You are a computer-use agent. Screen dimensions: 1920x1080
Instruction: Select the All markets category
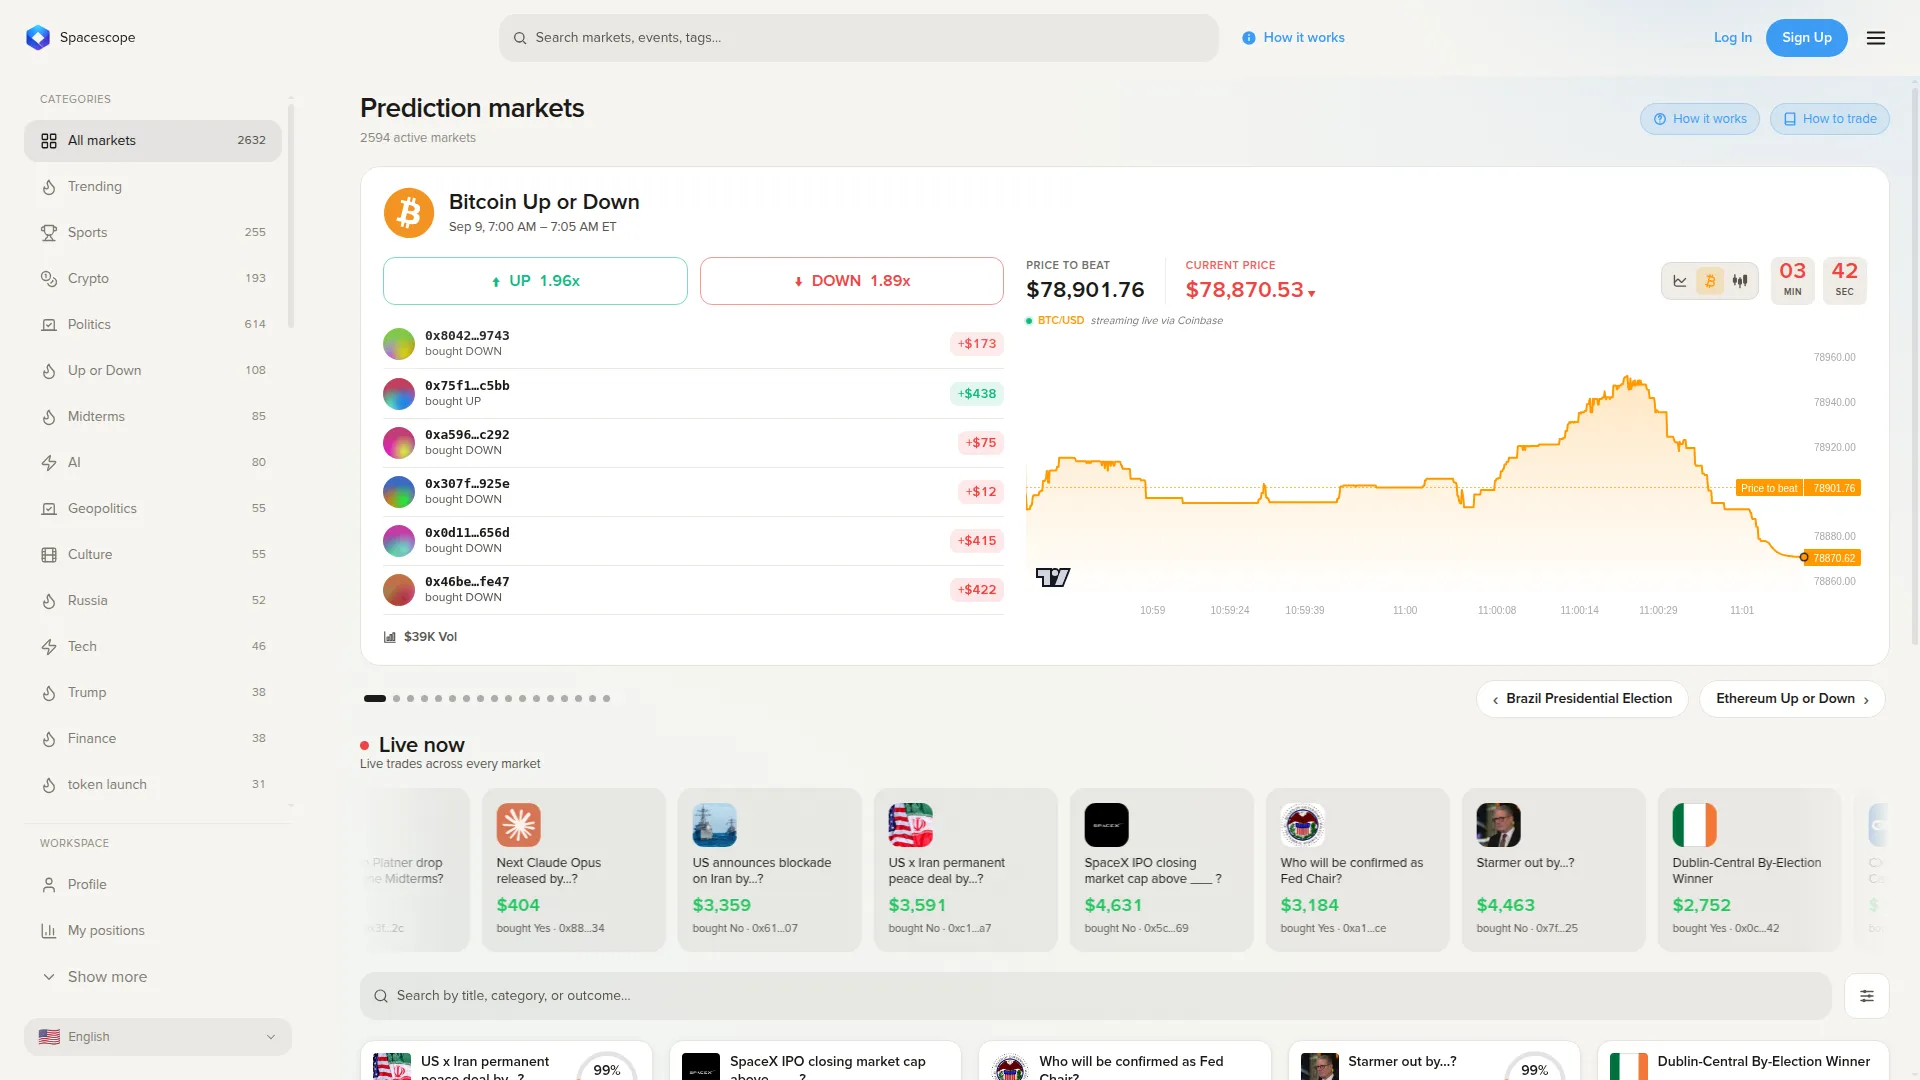[153, 141]
